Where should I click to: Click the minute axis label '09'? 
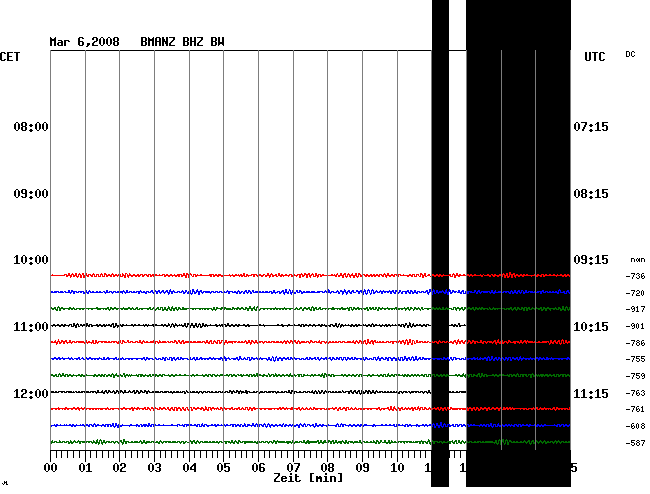(362, 468)
